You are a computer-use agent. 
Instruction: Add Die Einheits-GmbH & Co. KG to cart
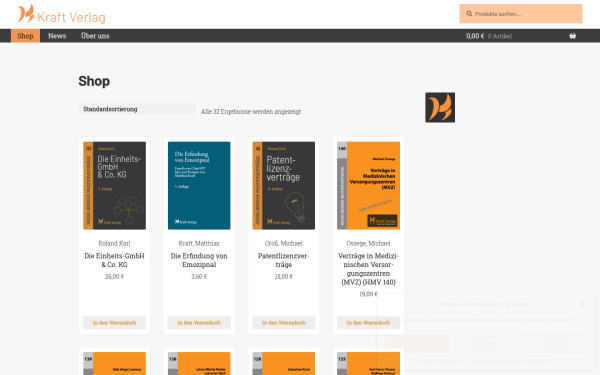coord(114,323)
